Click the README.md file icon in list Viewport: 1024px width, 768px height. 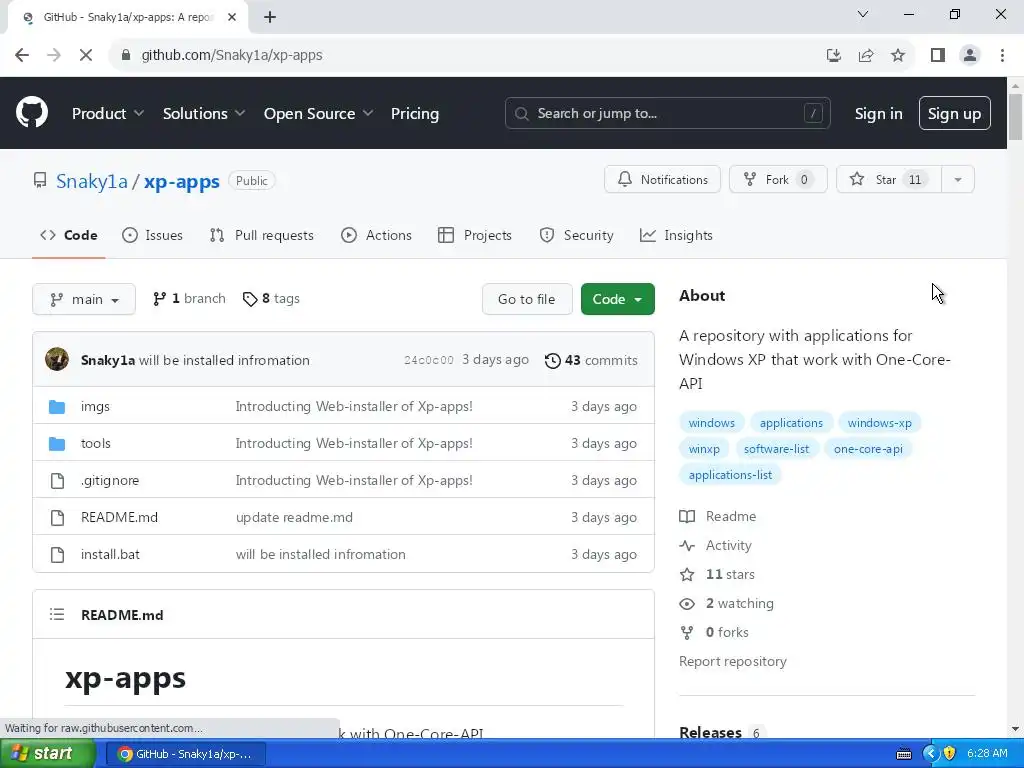[x=57, y=518]
